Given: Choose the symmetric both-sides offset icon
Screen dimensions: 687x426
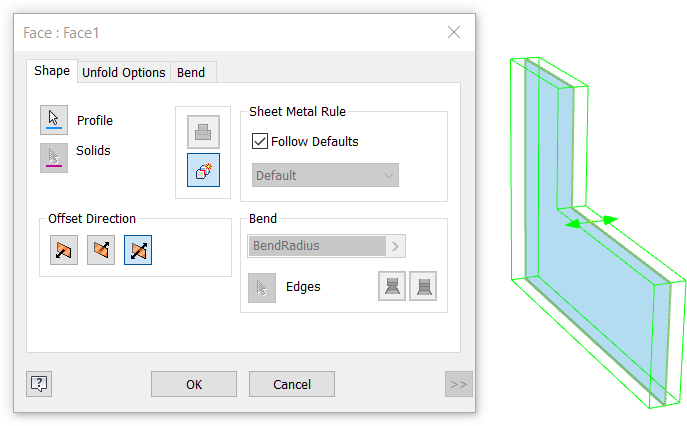Looking at the screenshot, I should click(138, 250).
